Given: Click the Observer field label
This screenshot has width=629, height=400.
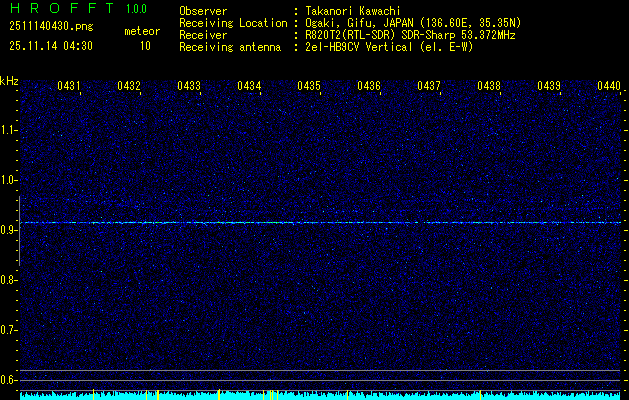Looking at the screenshot, I should (203, 11).
